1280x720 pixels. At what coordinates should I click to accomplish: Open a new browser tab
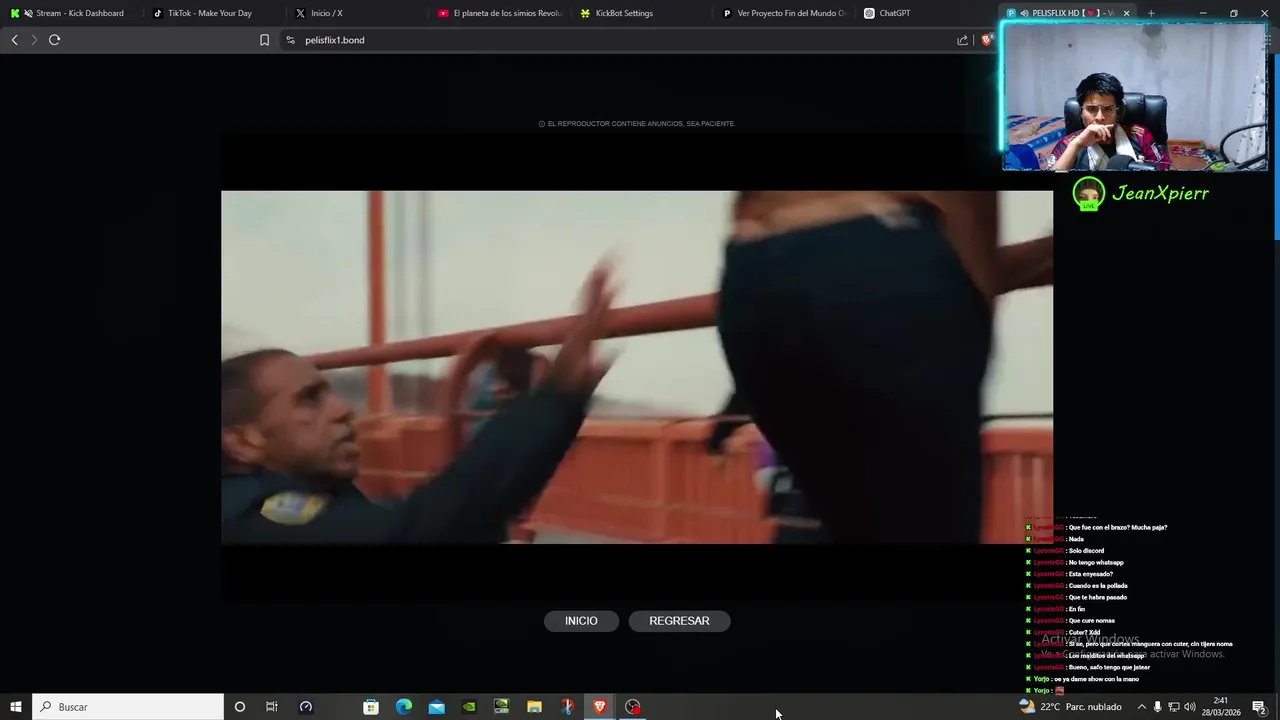click(x=1151, y=13)
